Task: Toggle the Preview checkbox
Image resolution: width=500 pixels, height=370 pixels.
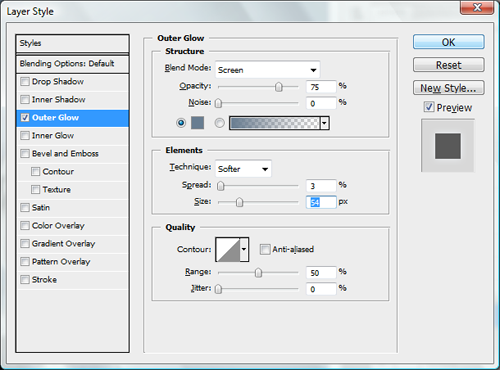Action: coord(429,107)
